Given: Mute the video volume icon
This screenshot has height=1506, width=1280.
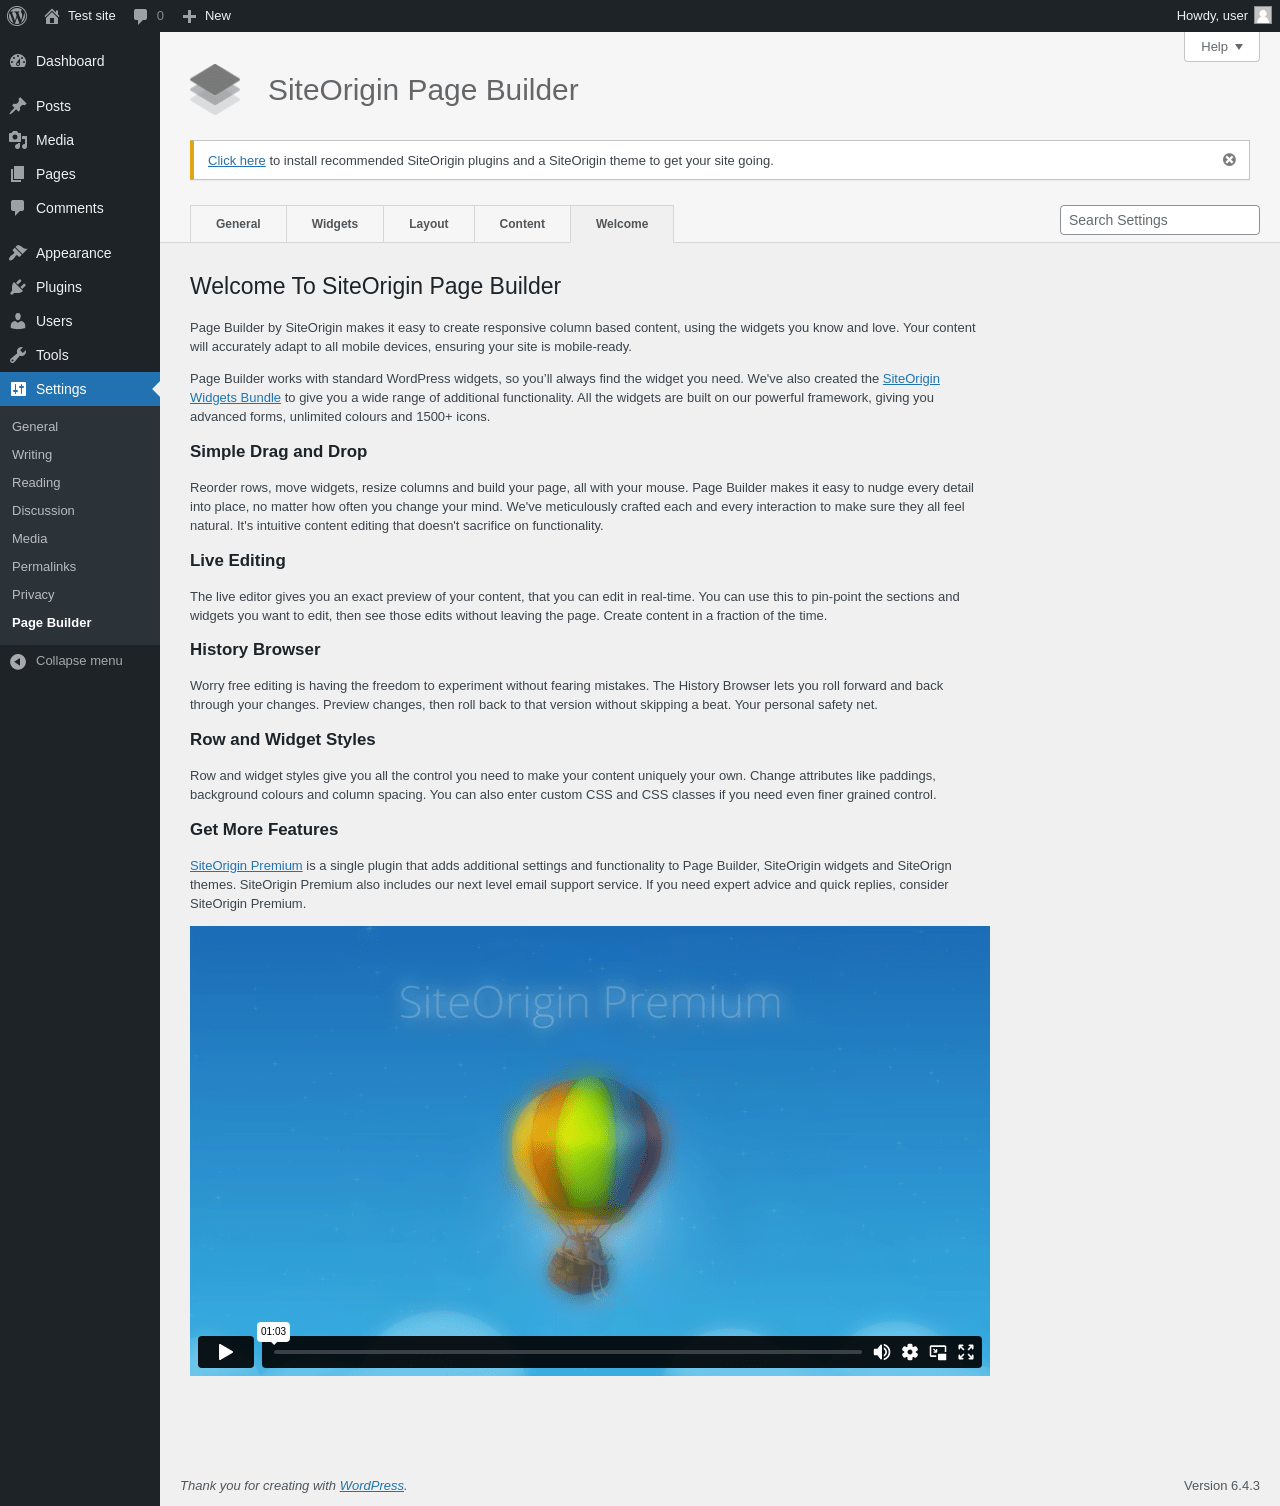Looking at the screenshot, I should (882, 1352).
